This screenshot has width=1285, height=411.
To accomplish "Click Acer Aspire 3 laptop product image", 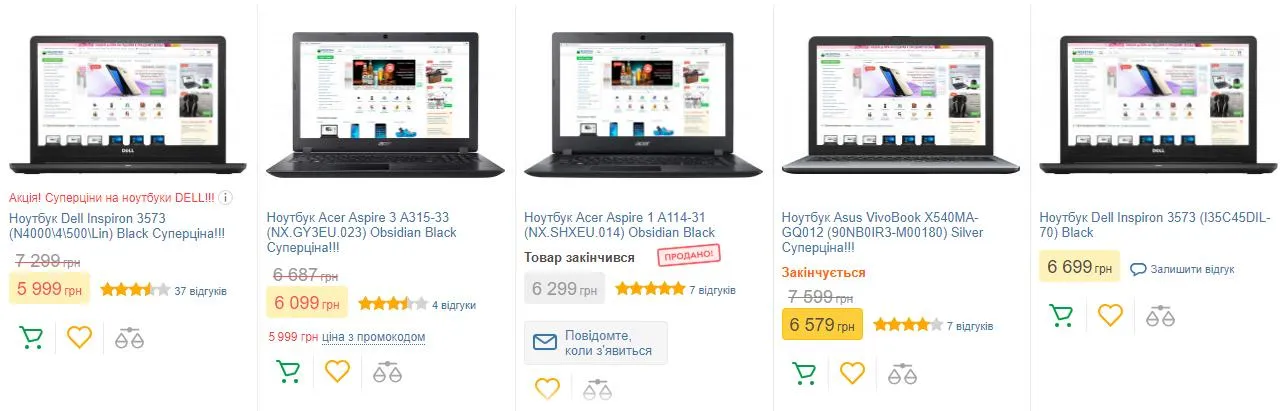I will click(385, 106).
